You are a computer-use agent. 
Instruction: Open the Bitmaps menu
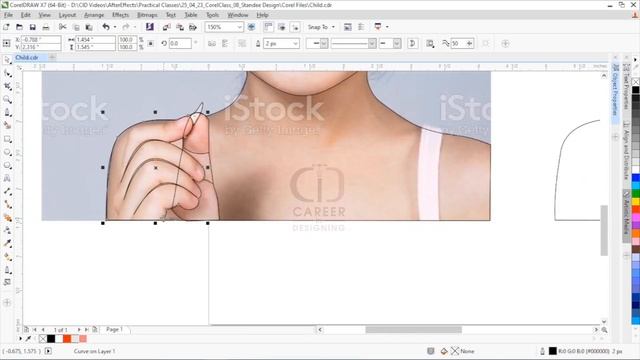147,15
